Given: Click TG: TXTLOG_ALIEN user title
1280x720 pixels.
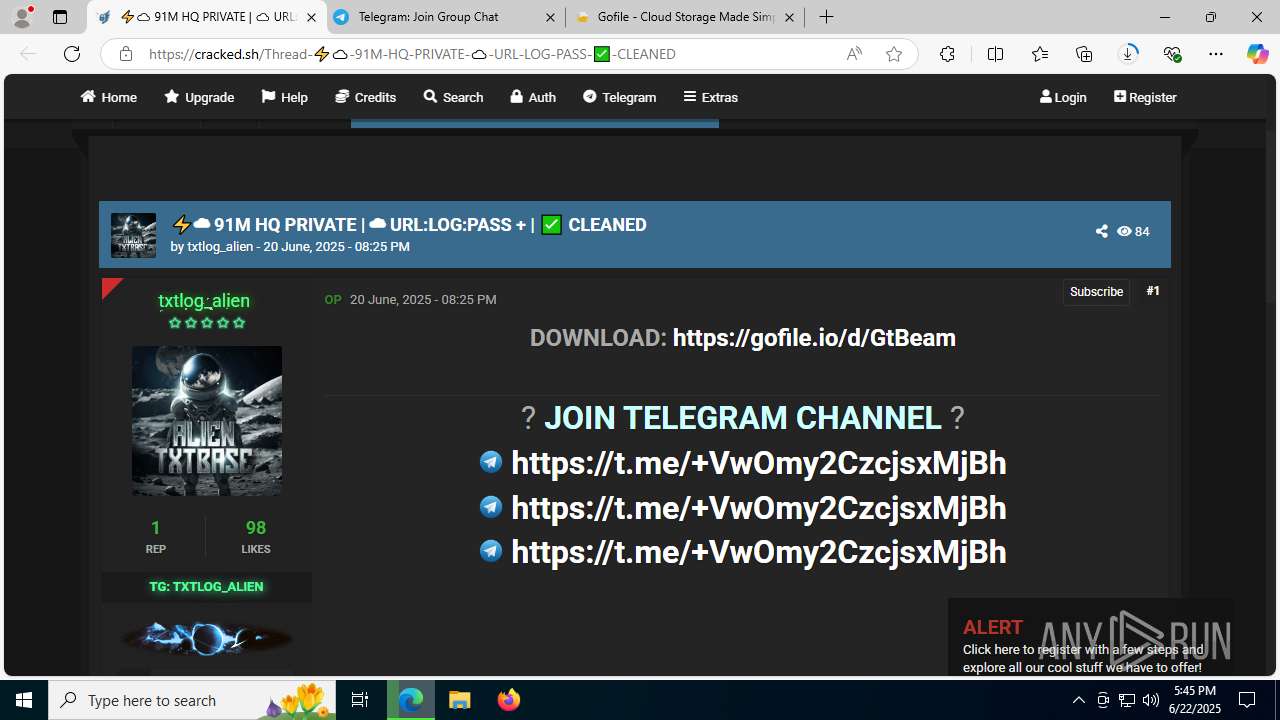Looking at the screenshot, I should pyautogui.click(x=206, y=587).
